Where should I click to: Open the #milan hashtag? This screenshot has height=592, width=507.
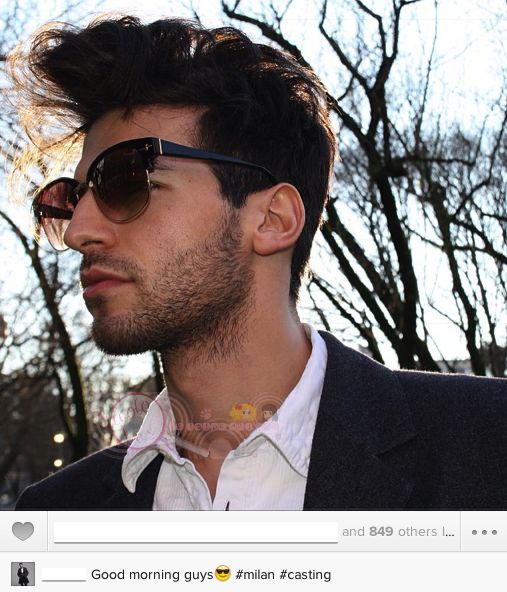tap(255, 575)
